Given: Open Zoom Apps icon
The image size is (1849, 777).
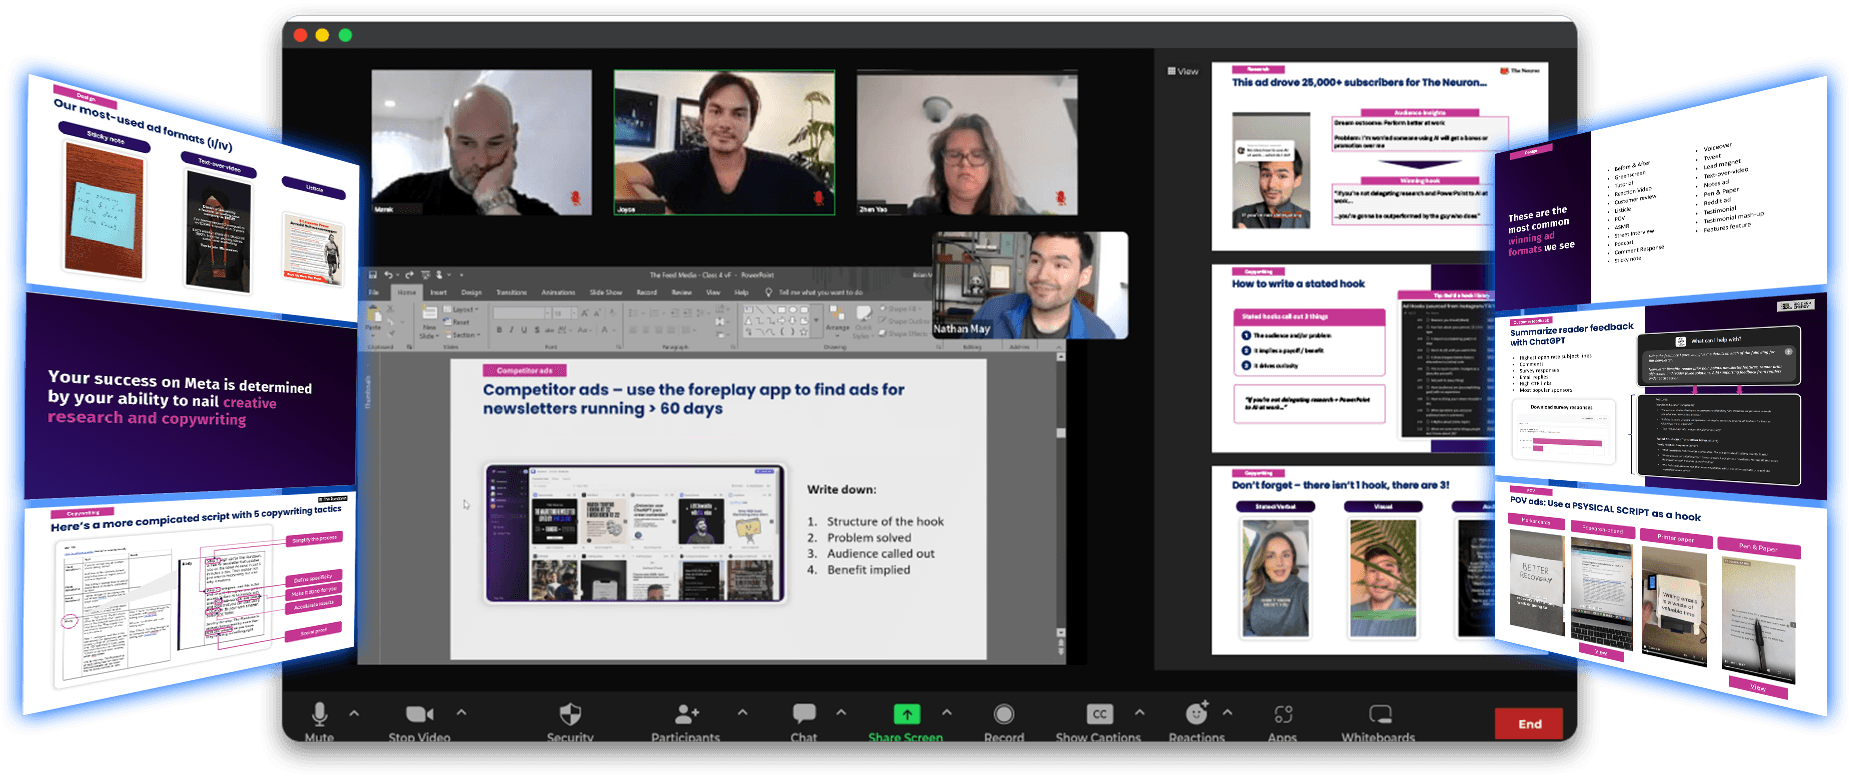Looking at the screenshot, I should (1283, 714).
